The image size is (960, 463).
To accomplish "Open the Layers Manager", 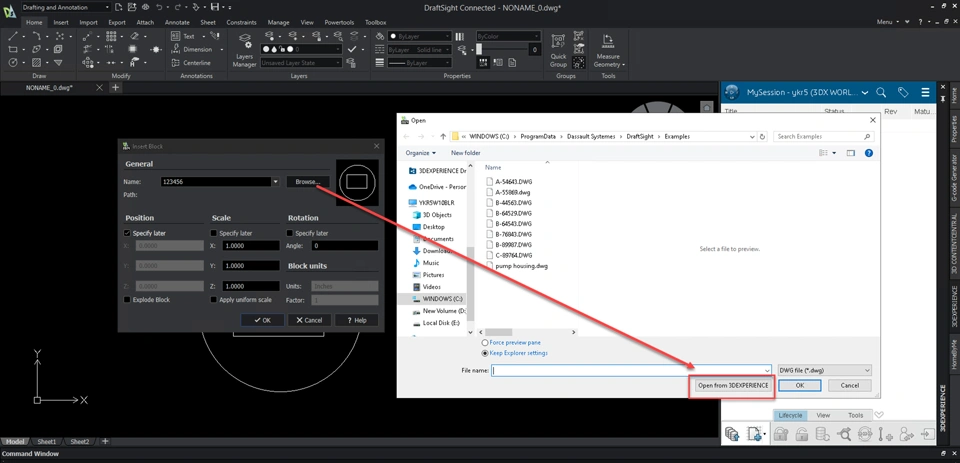I will (x=244, y=50).
